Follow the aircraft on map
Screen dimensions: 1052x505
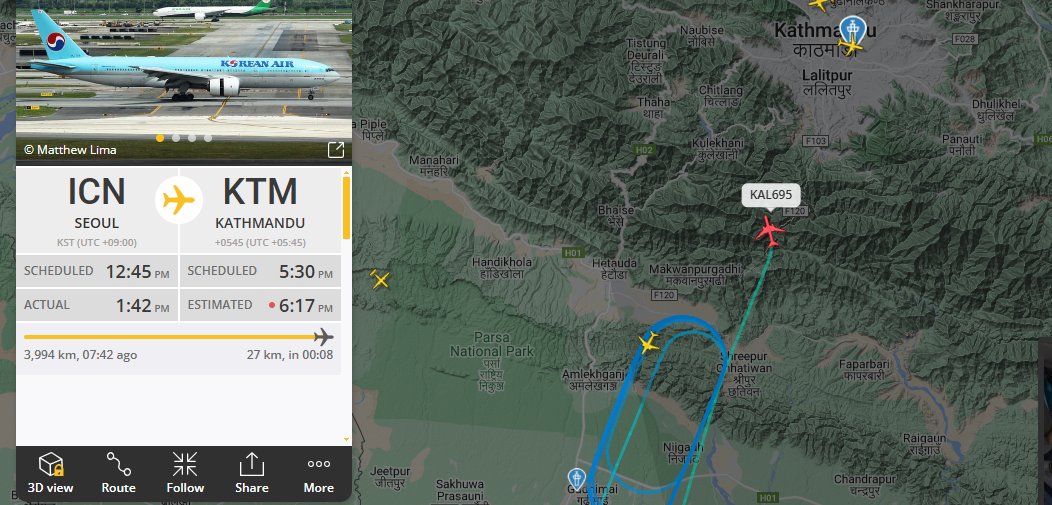tap(185, 473)
